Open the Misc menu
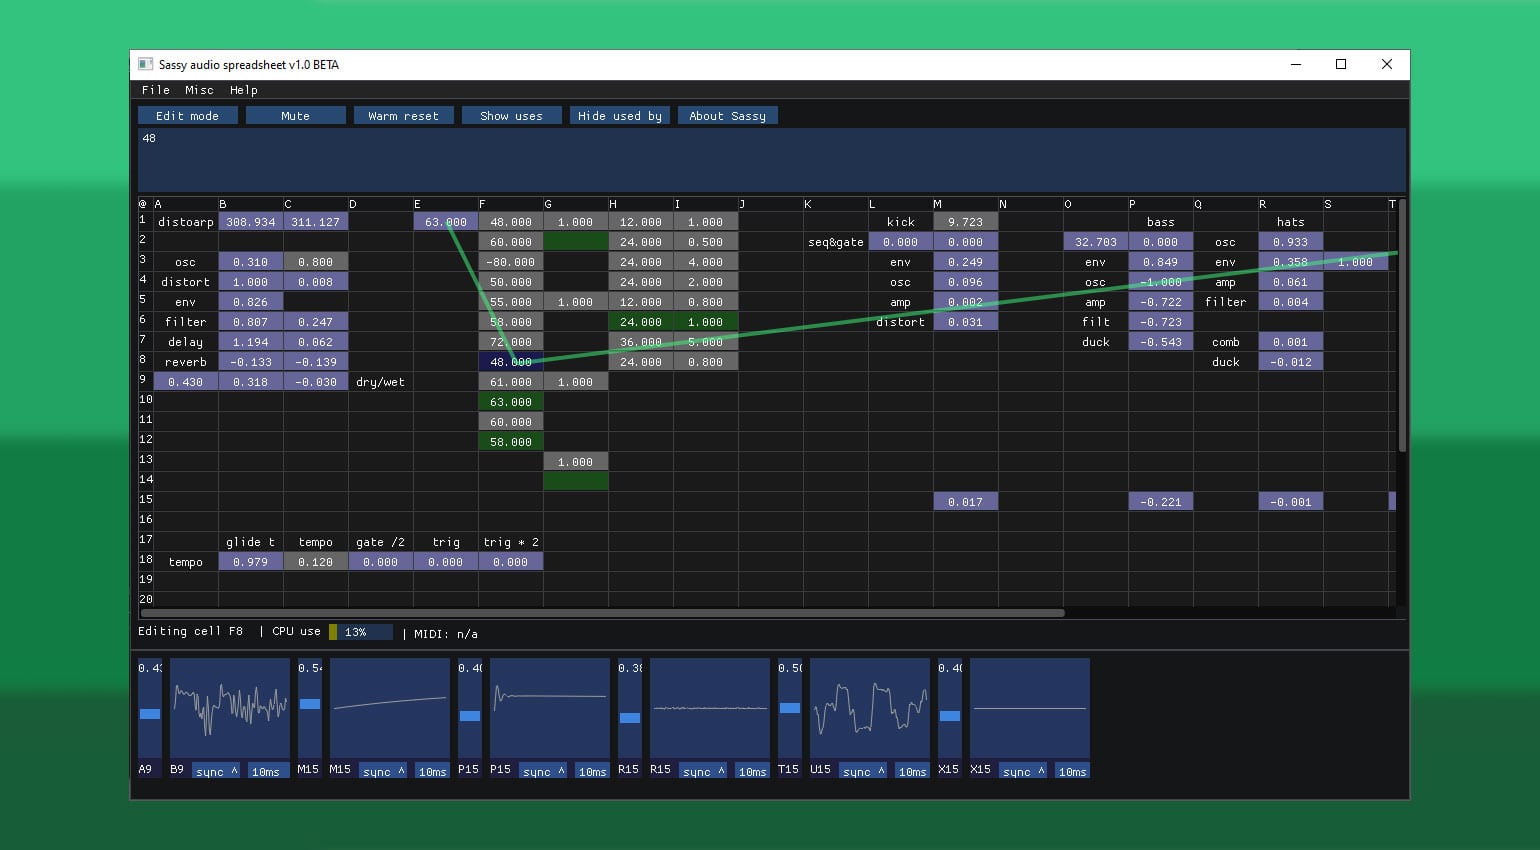This screenshot has width=1540, height=850. [199, 90]
